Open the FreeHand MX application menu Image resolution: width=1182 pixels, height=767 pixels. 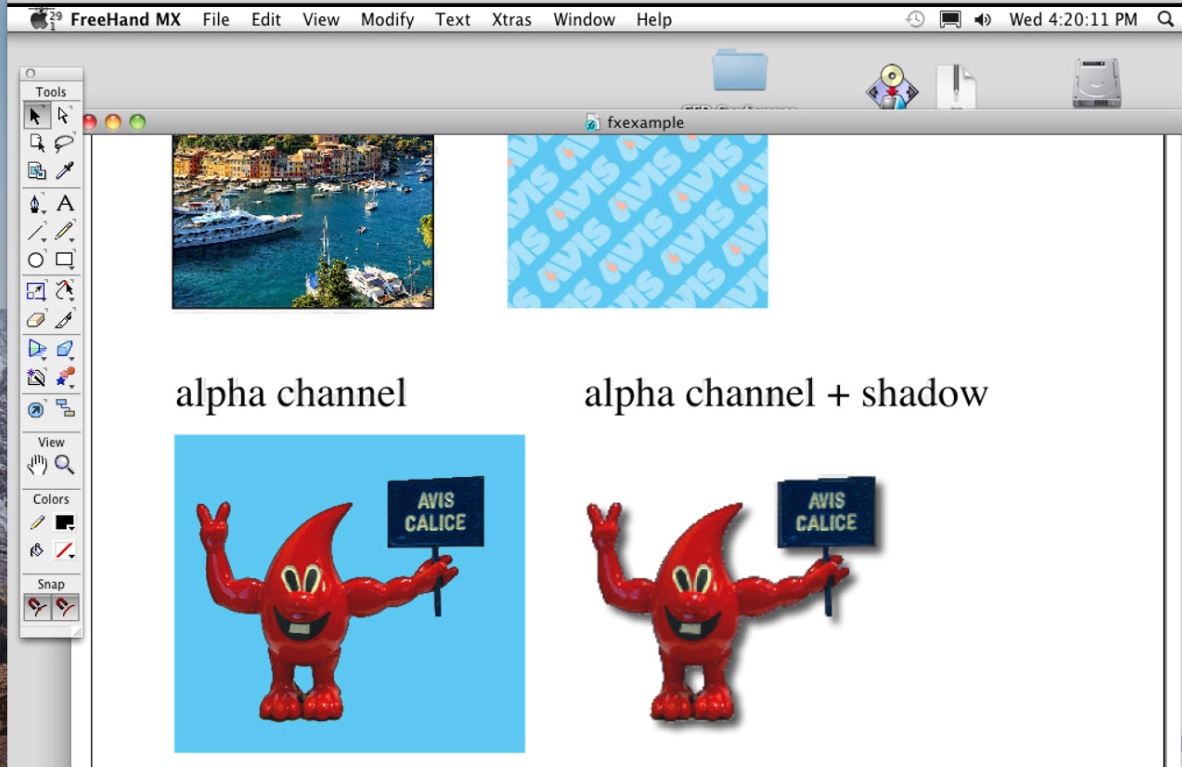click(126, 20)
